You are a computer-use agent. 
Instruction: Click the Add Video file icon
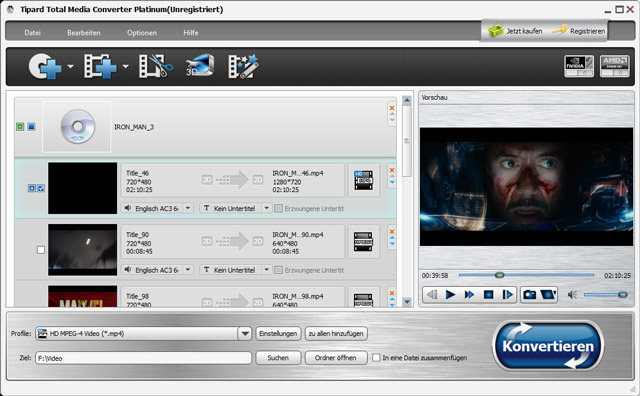coord(100,66)
